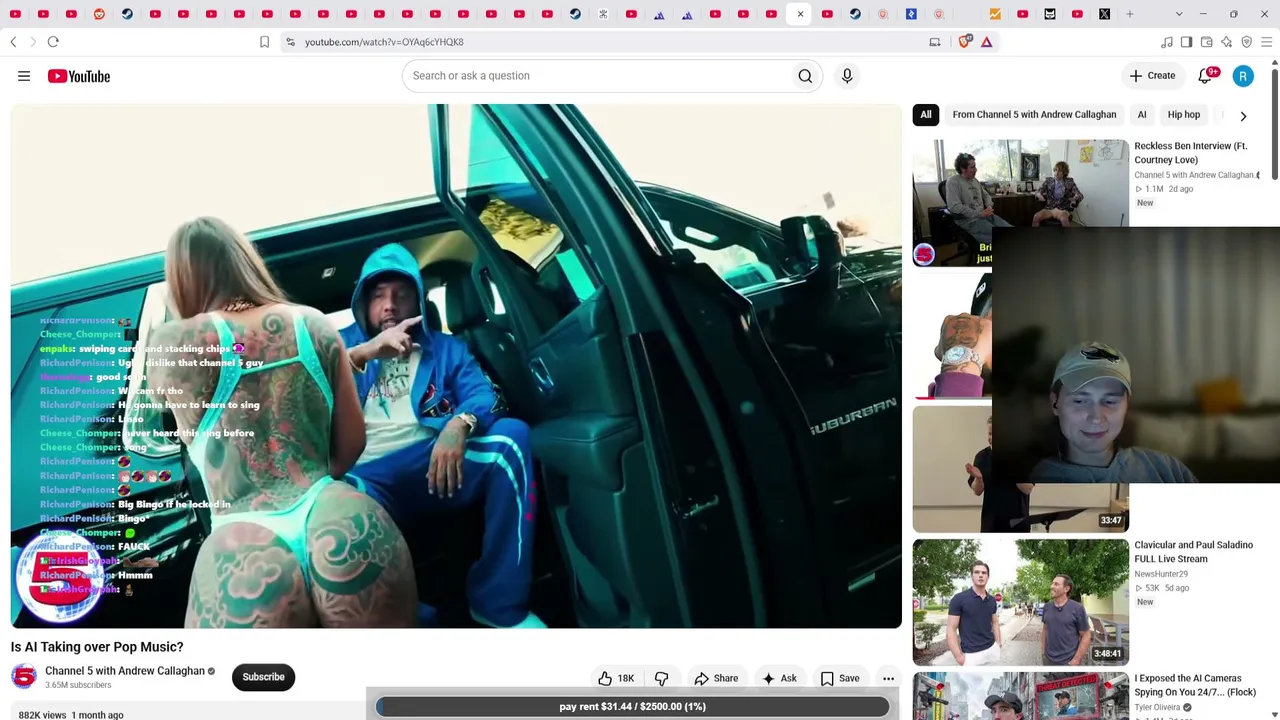Select the All filter chip
Viewport: 1280px width, 720px height.
pyautogui.click(x=926, y=115)
